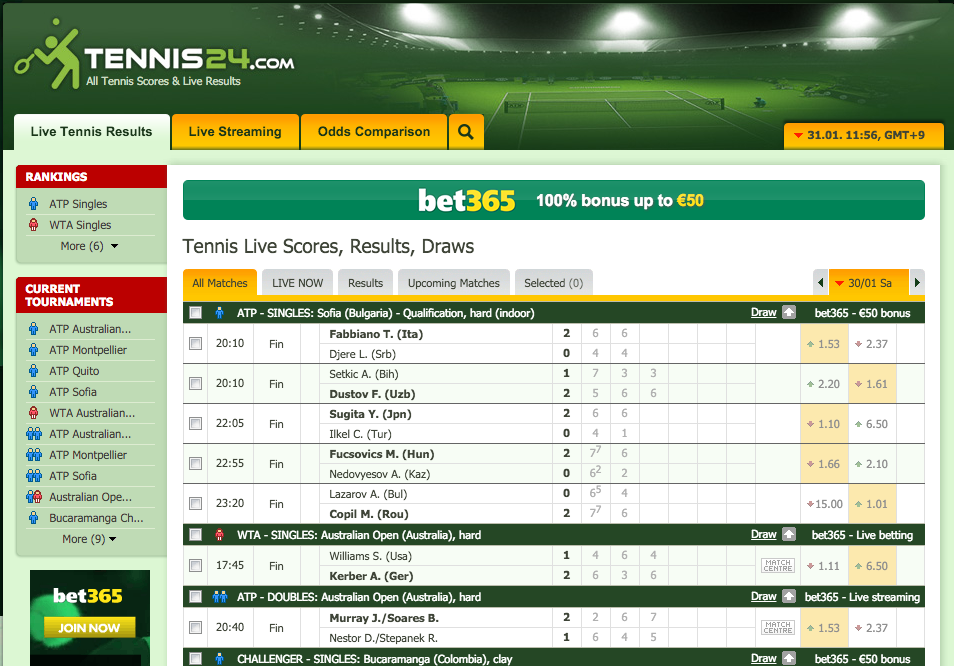Open the Live Tennis Results tab
This screenshot has width=954, height=666.
click(91, 131)
